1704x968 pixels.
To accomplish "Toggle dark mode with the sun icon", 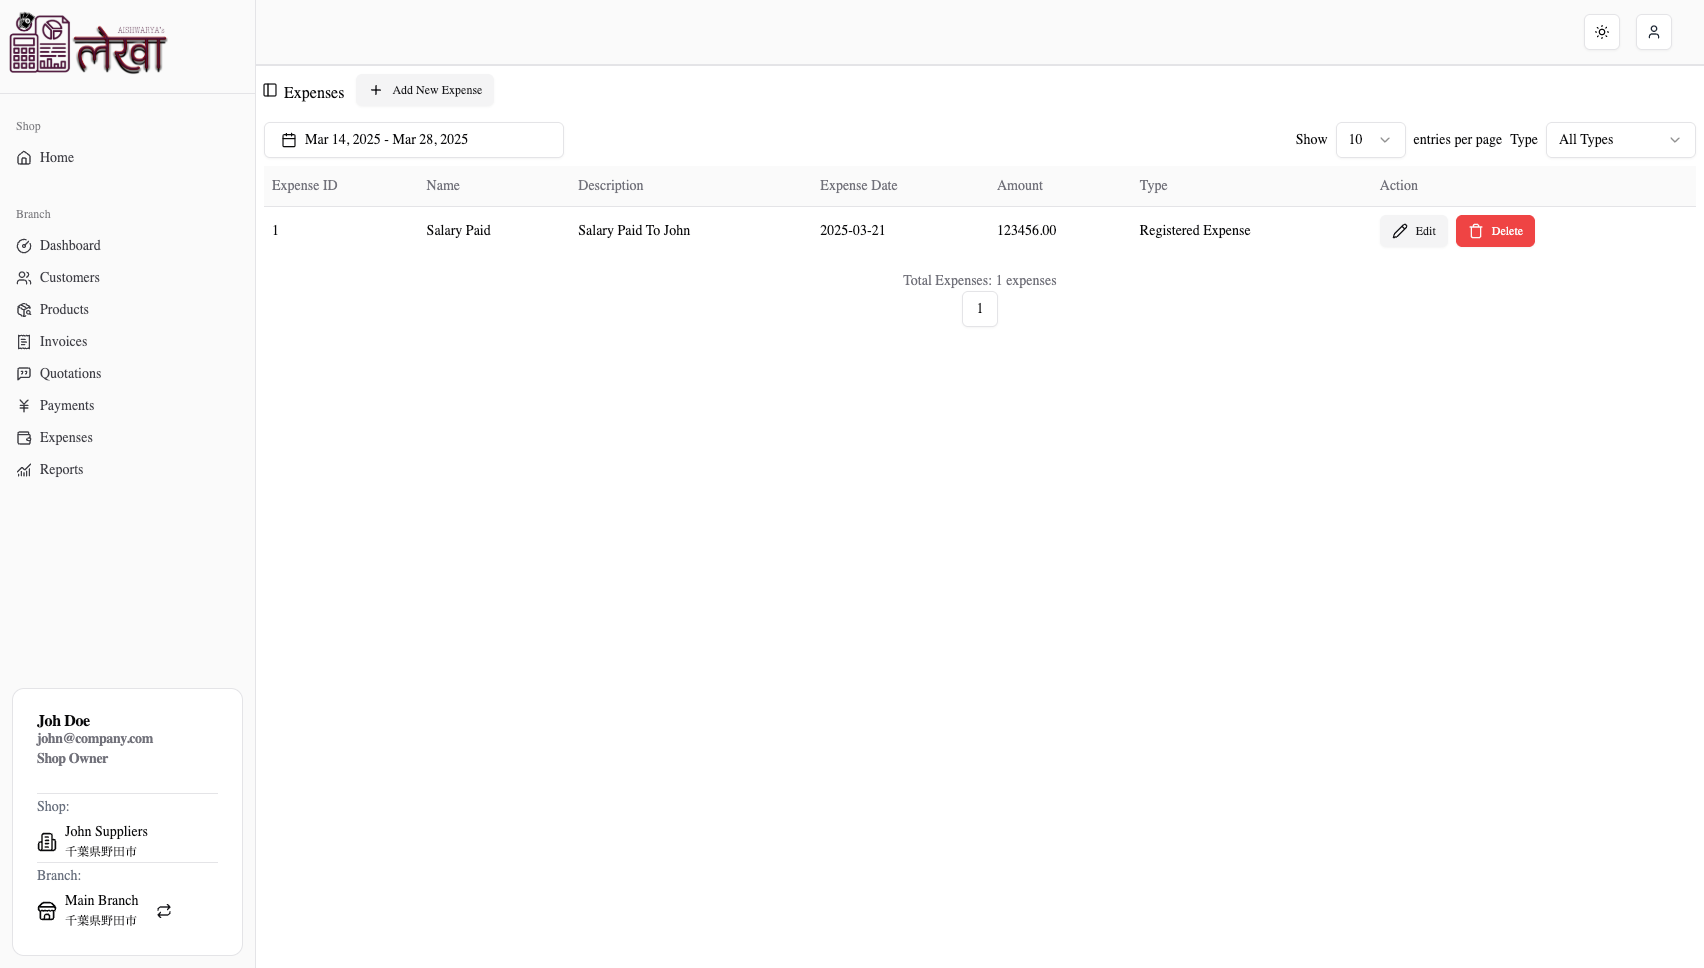I will tap(1601, 31).
